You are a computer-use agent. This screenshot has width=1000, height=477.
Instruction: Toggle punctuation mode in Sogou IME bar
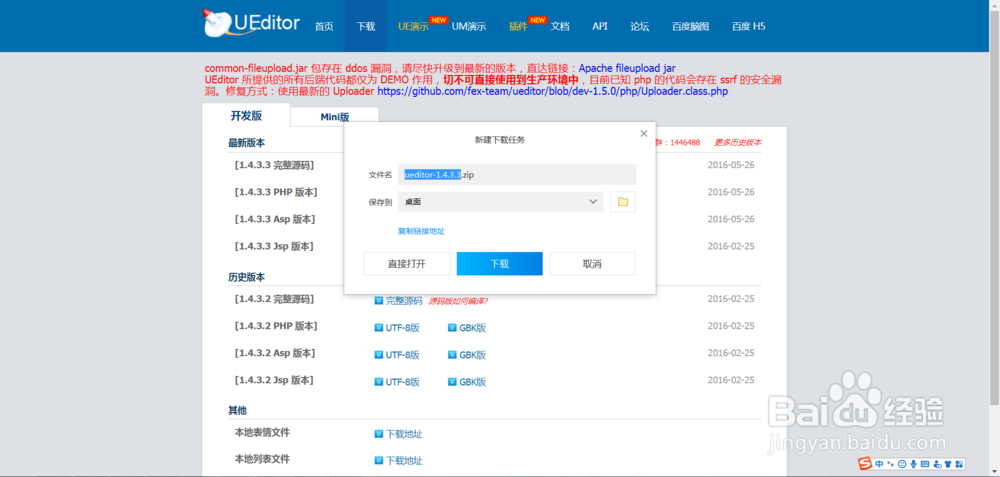point(890,464)
